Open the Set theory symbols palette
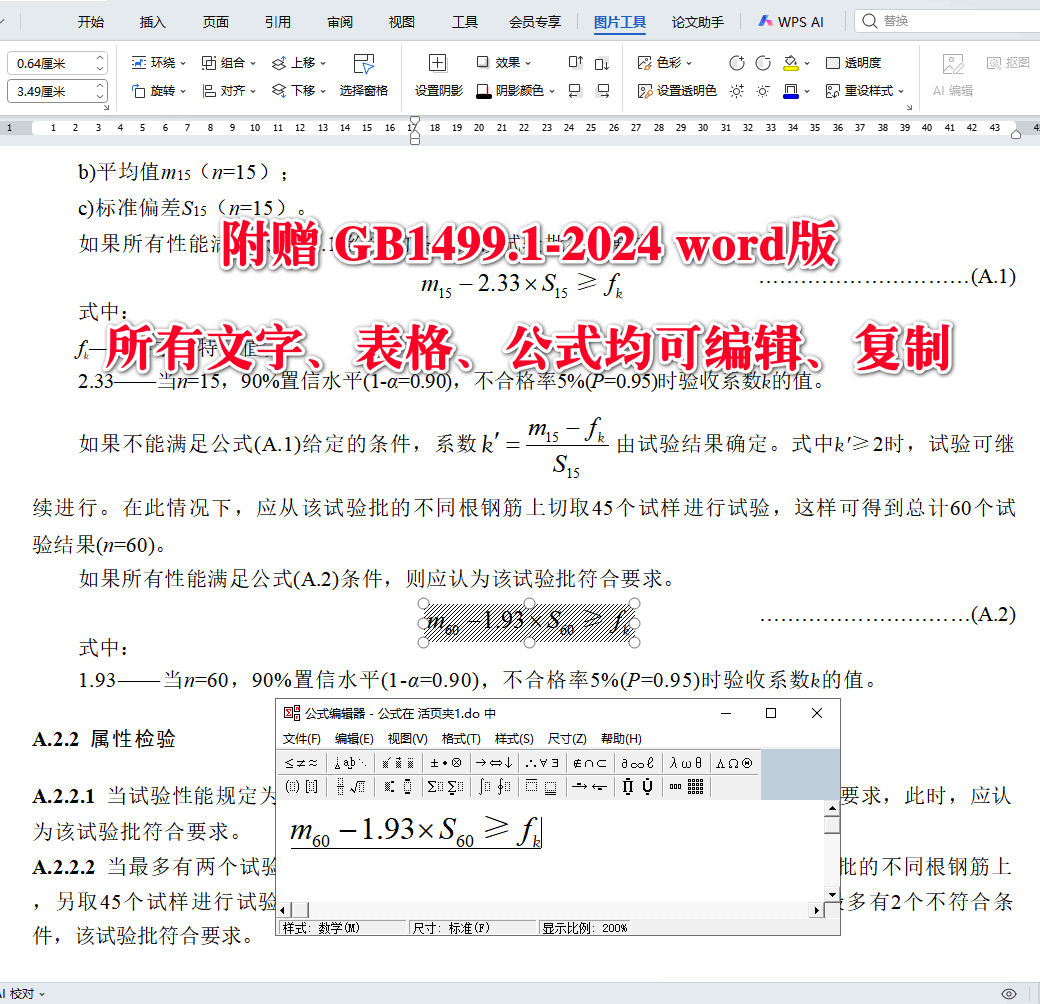This screenshot has width=1040, height=1004. click(589, 763)
